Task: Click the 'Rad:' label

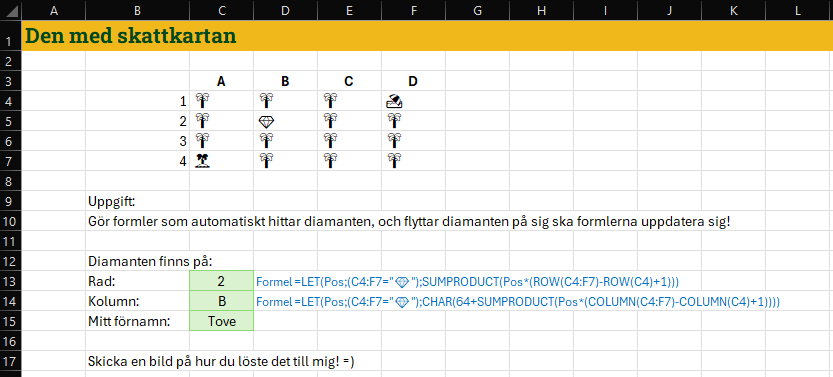Action: click(x=100, y=281)
